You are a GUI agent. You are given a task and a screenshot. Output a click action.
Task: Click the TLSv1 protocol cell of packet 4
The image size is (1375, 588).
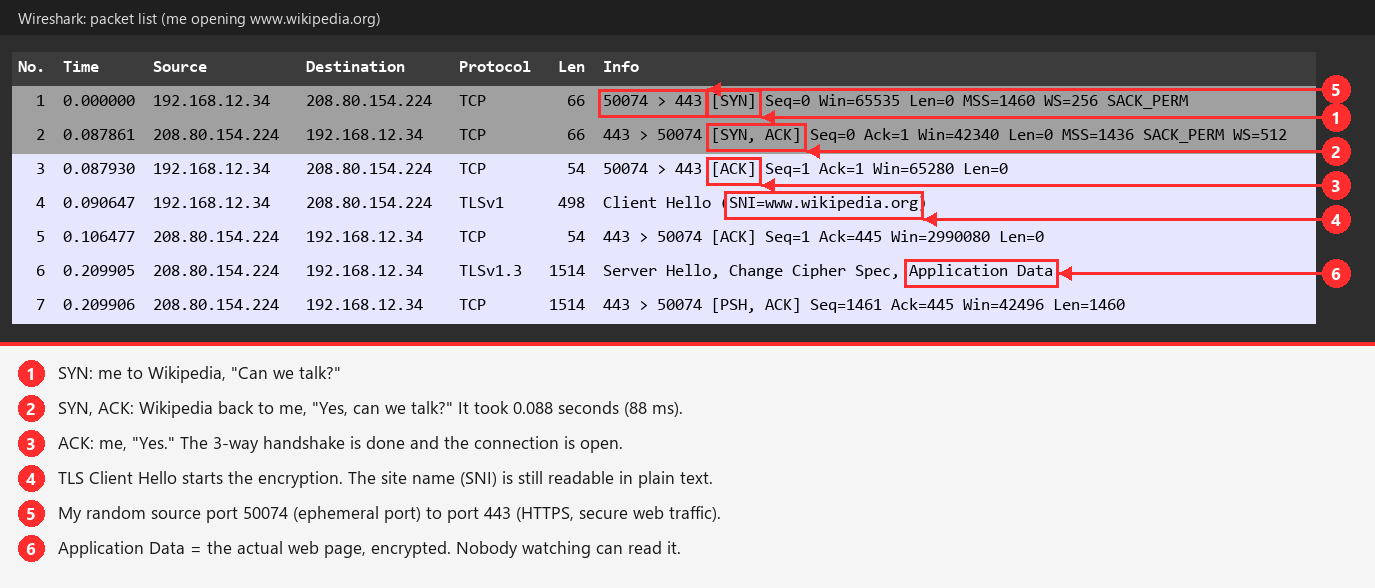[482, 203]
